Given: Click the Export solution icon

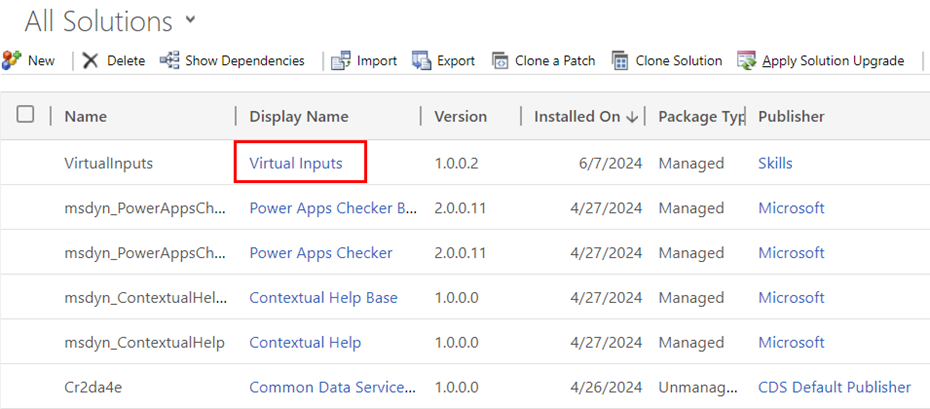Looking at the screenshot, I should (x=421, y=61).
